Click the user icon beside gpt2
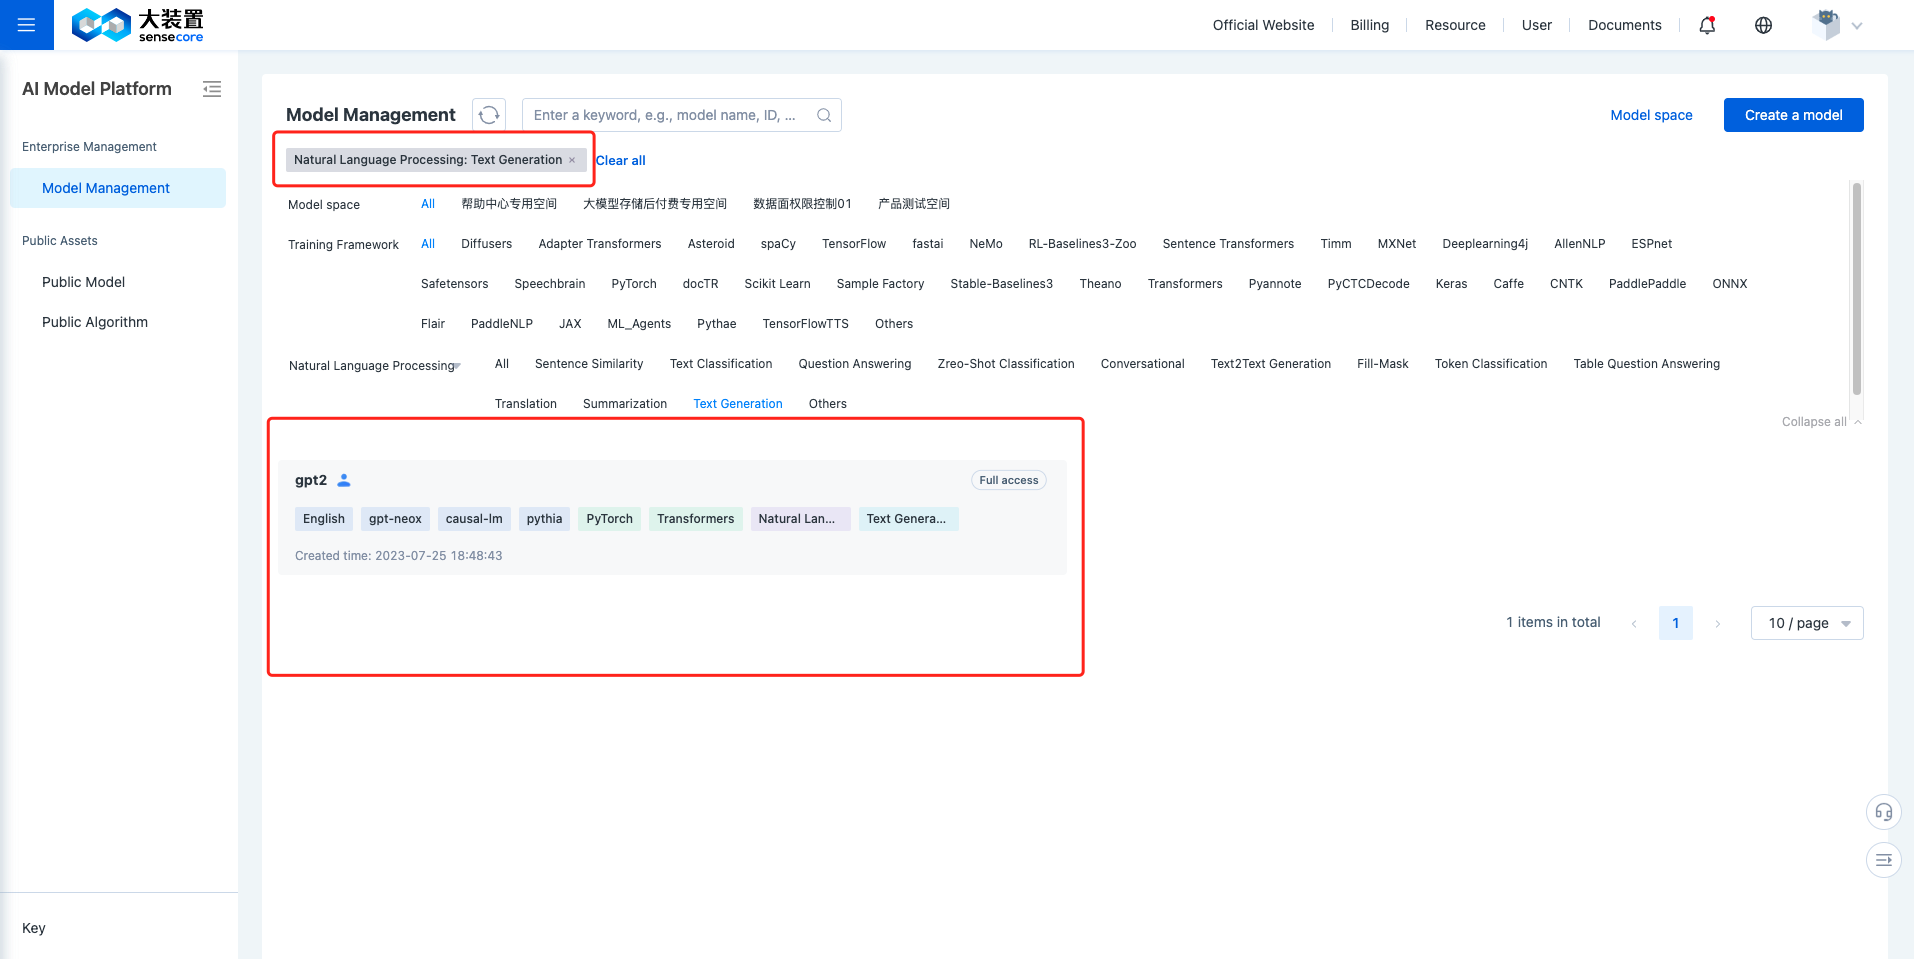 [x=344, y=480]
